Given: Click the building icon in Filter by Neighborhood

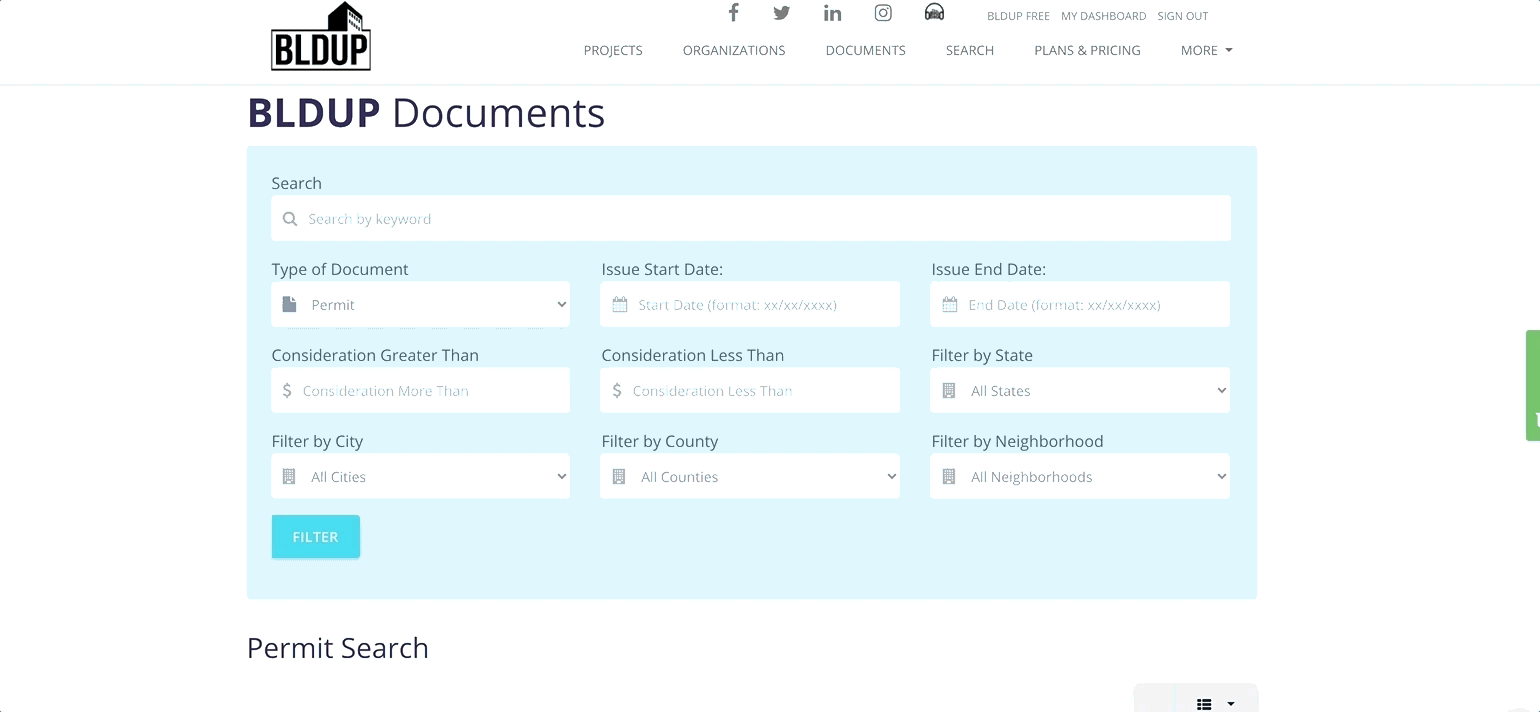Looking at the screenshot, I should click(949, 477).
